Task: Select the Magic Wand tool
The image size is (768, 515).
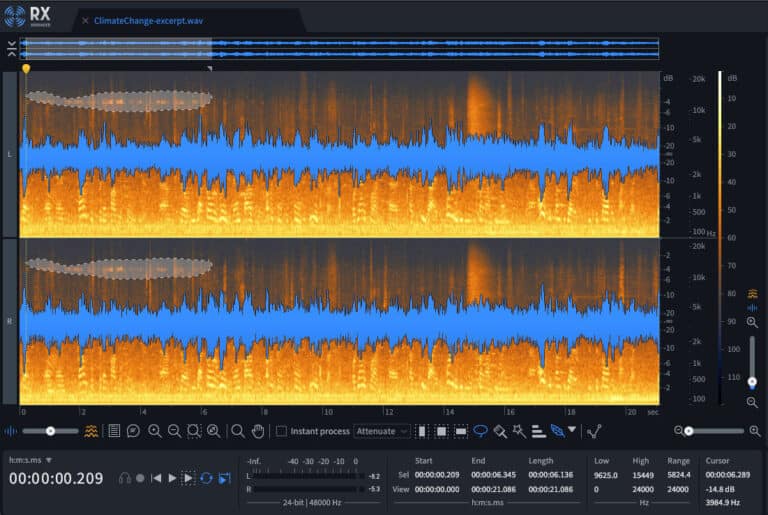Action: 519,431
